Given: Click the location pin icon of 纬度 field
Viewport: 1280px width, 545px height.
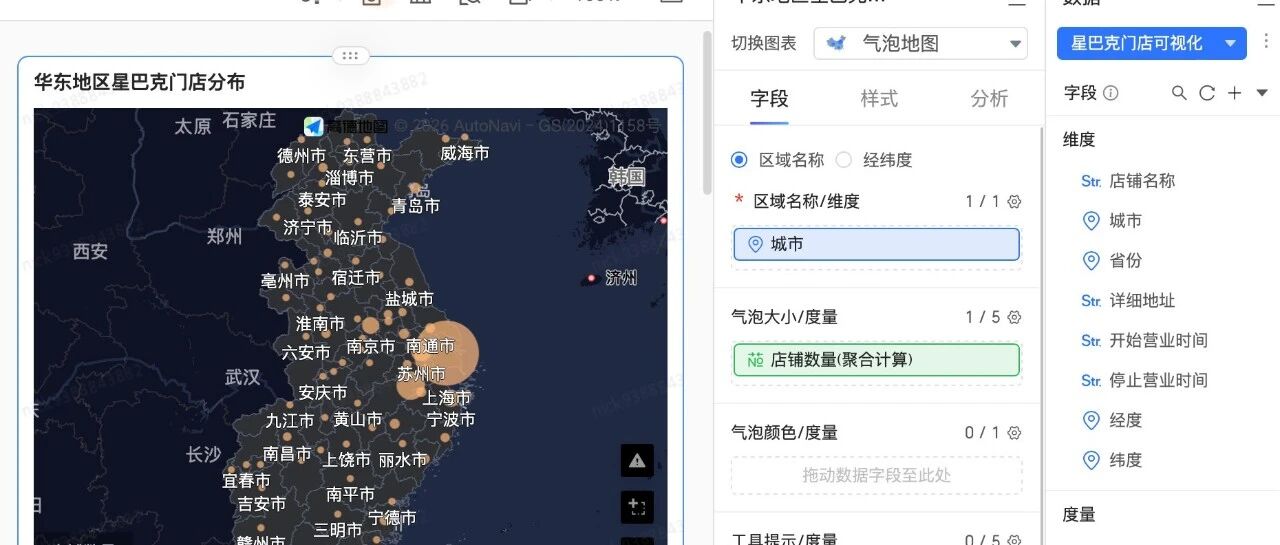Looking at the screenshot, I should (x=1091, y=461).
